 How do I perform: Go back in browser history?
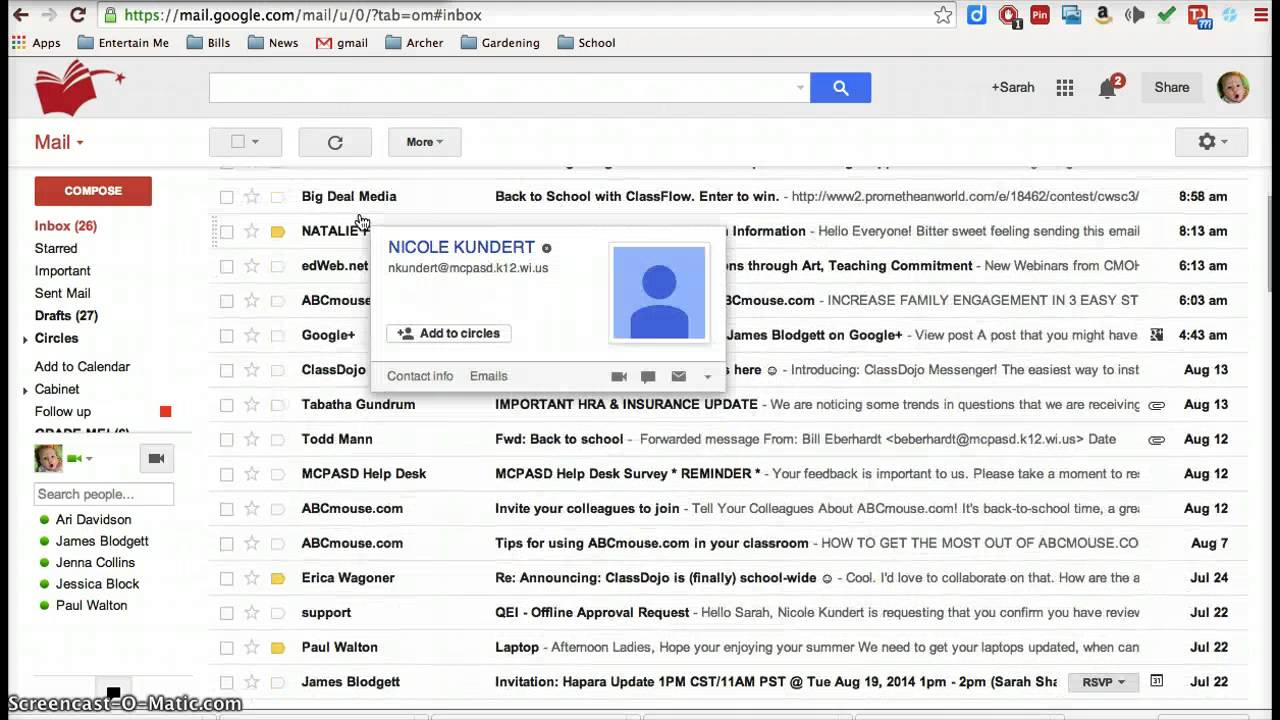pos(20,15)
